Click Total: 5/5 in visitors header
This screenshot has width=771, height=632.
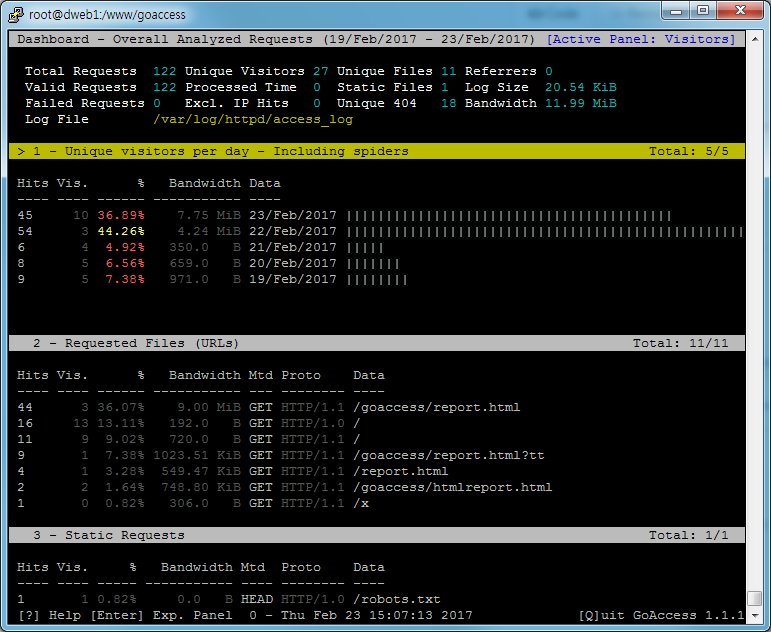tap(688, 151)
